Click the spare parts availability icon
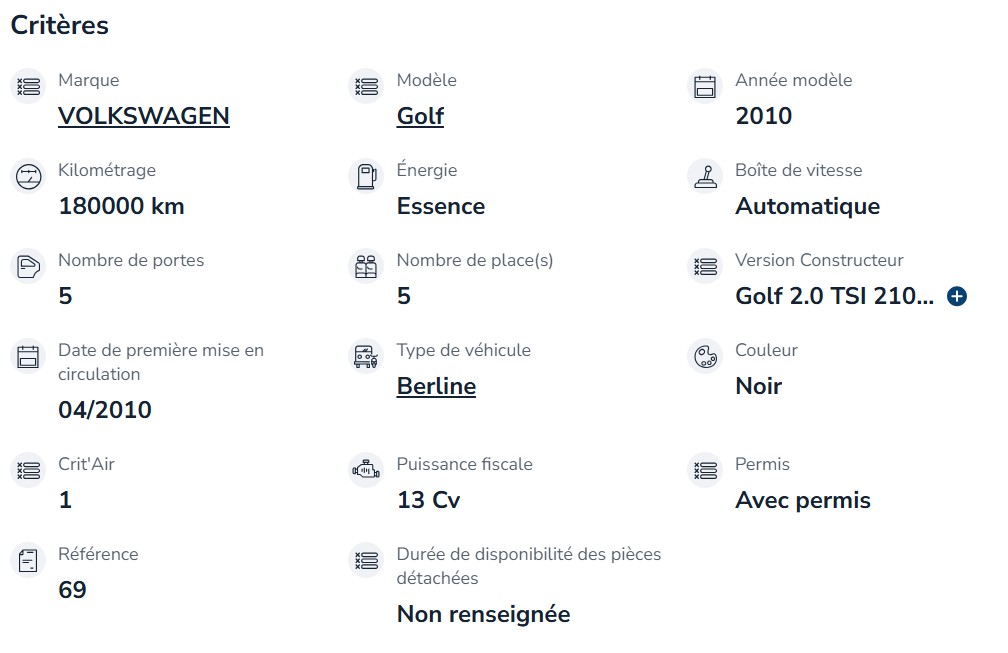The height and width of the screenshot is (653, 1008). (x=366, y=560)
